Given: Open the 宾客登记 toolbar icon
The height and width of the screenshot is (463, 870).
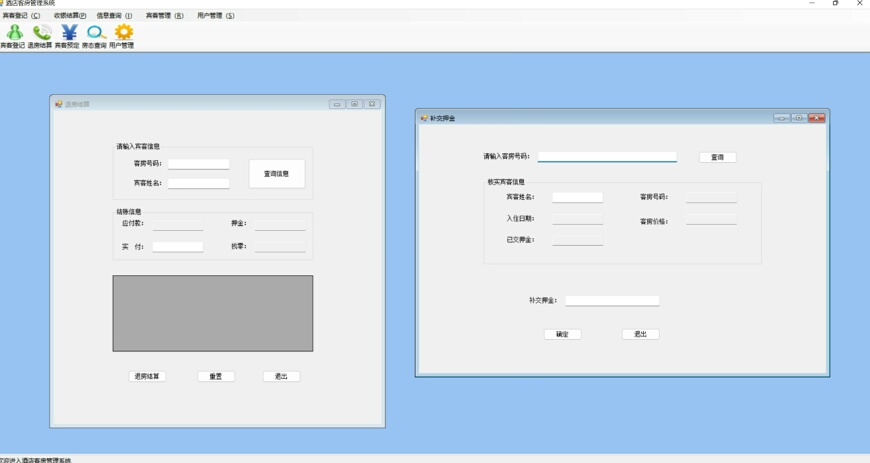Looking at the screenshot, I should [x=13, y=36].
